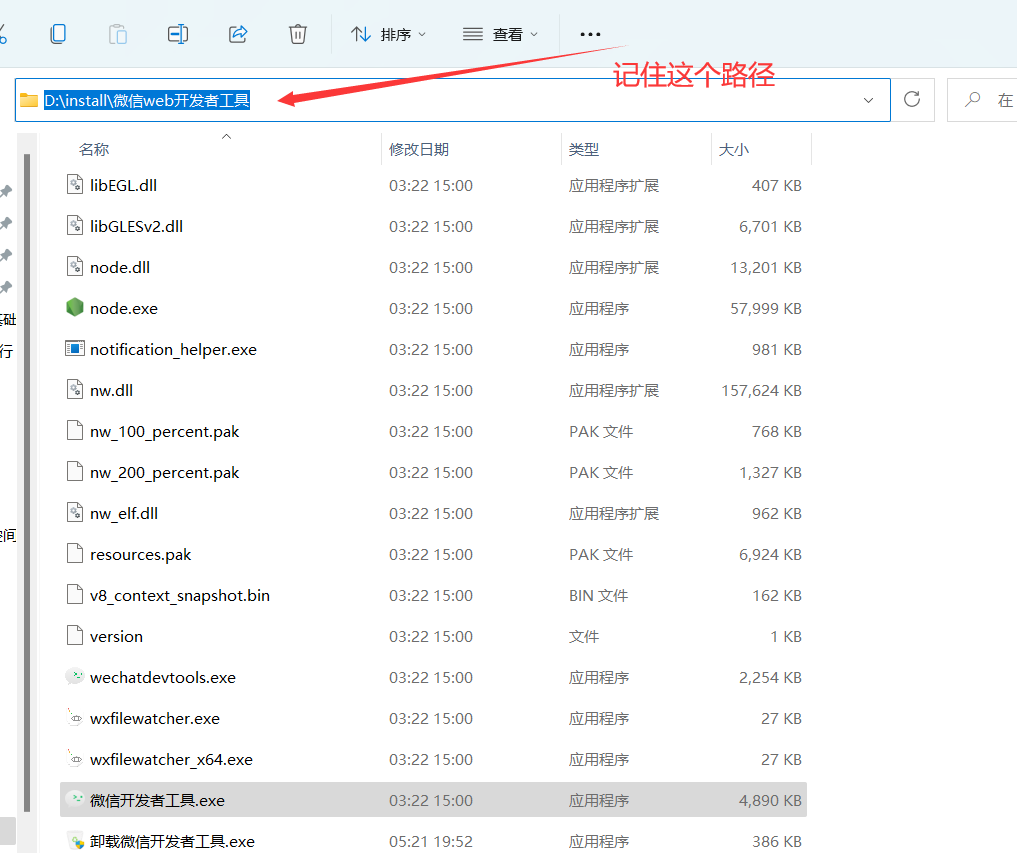
Task: Click the Share icon in toolbar
Action: [238, 34]
